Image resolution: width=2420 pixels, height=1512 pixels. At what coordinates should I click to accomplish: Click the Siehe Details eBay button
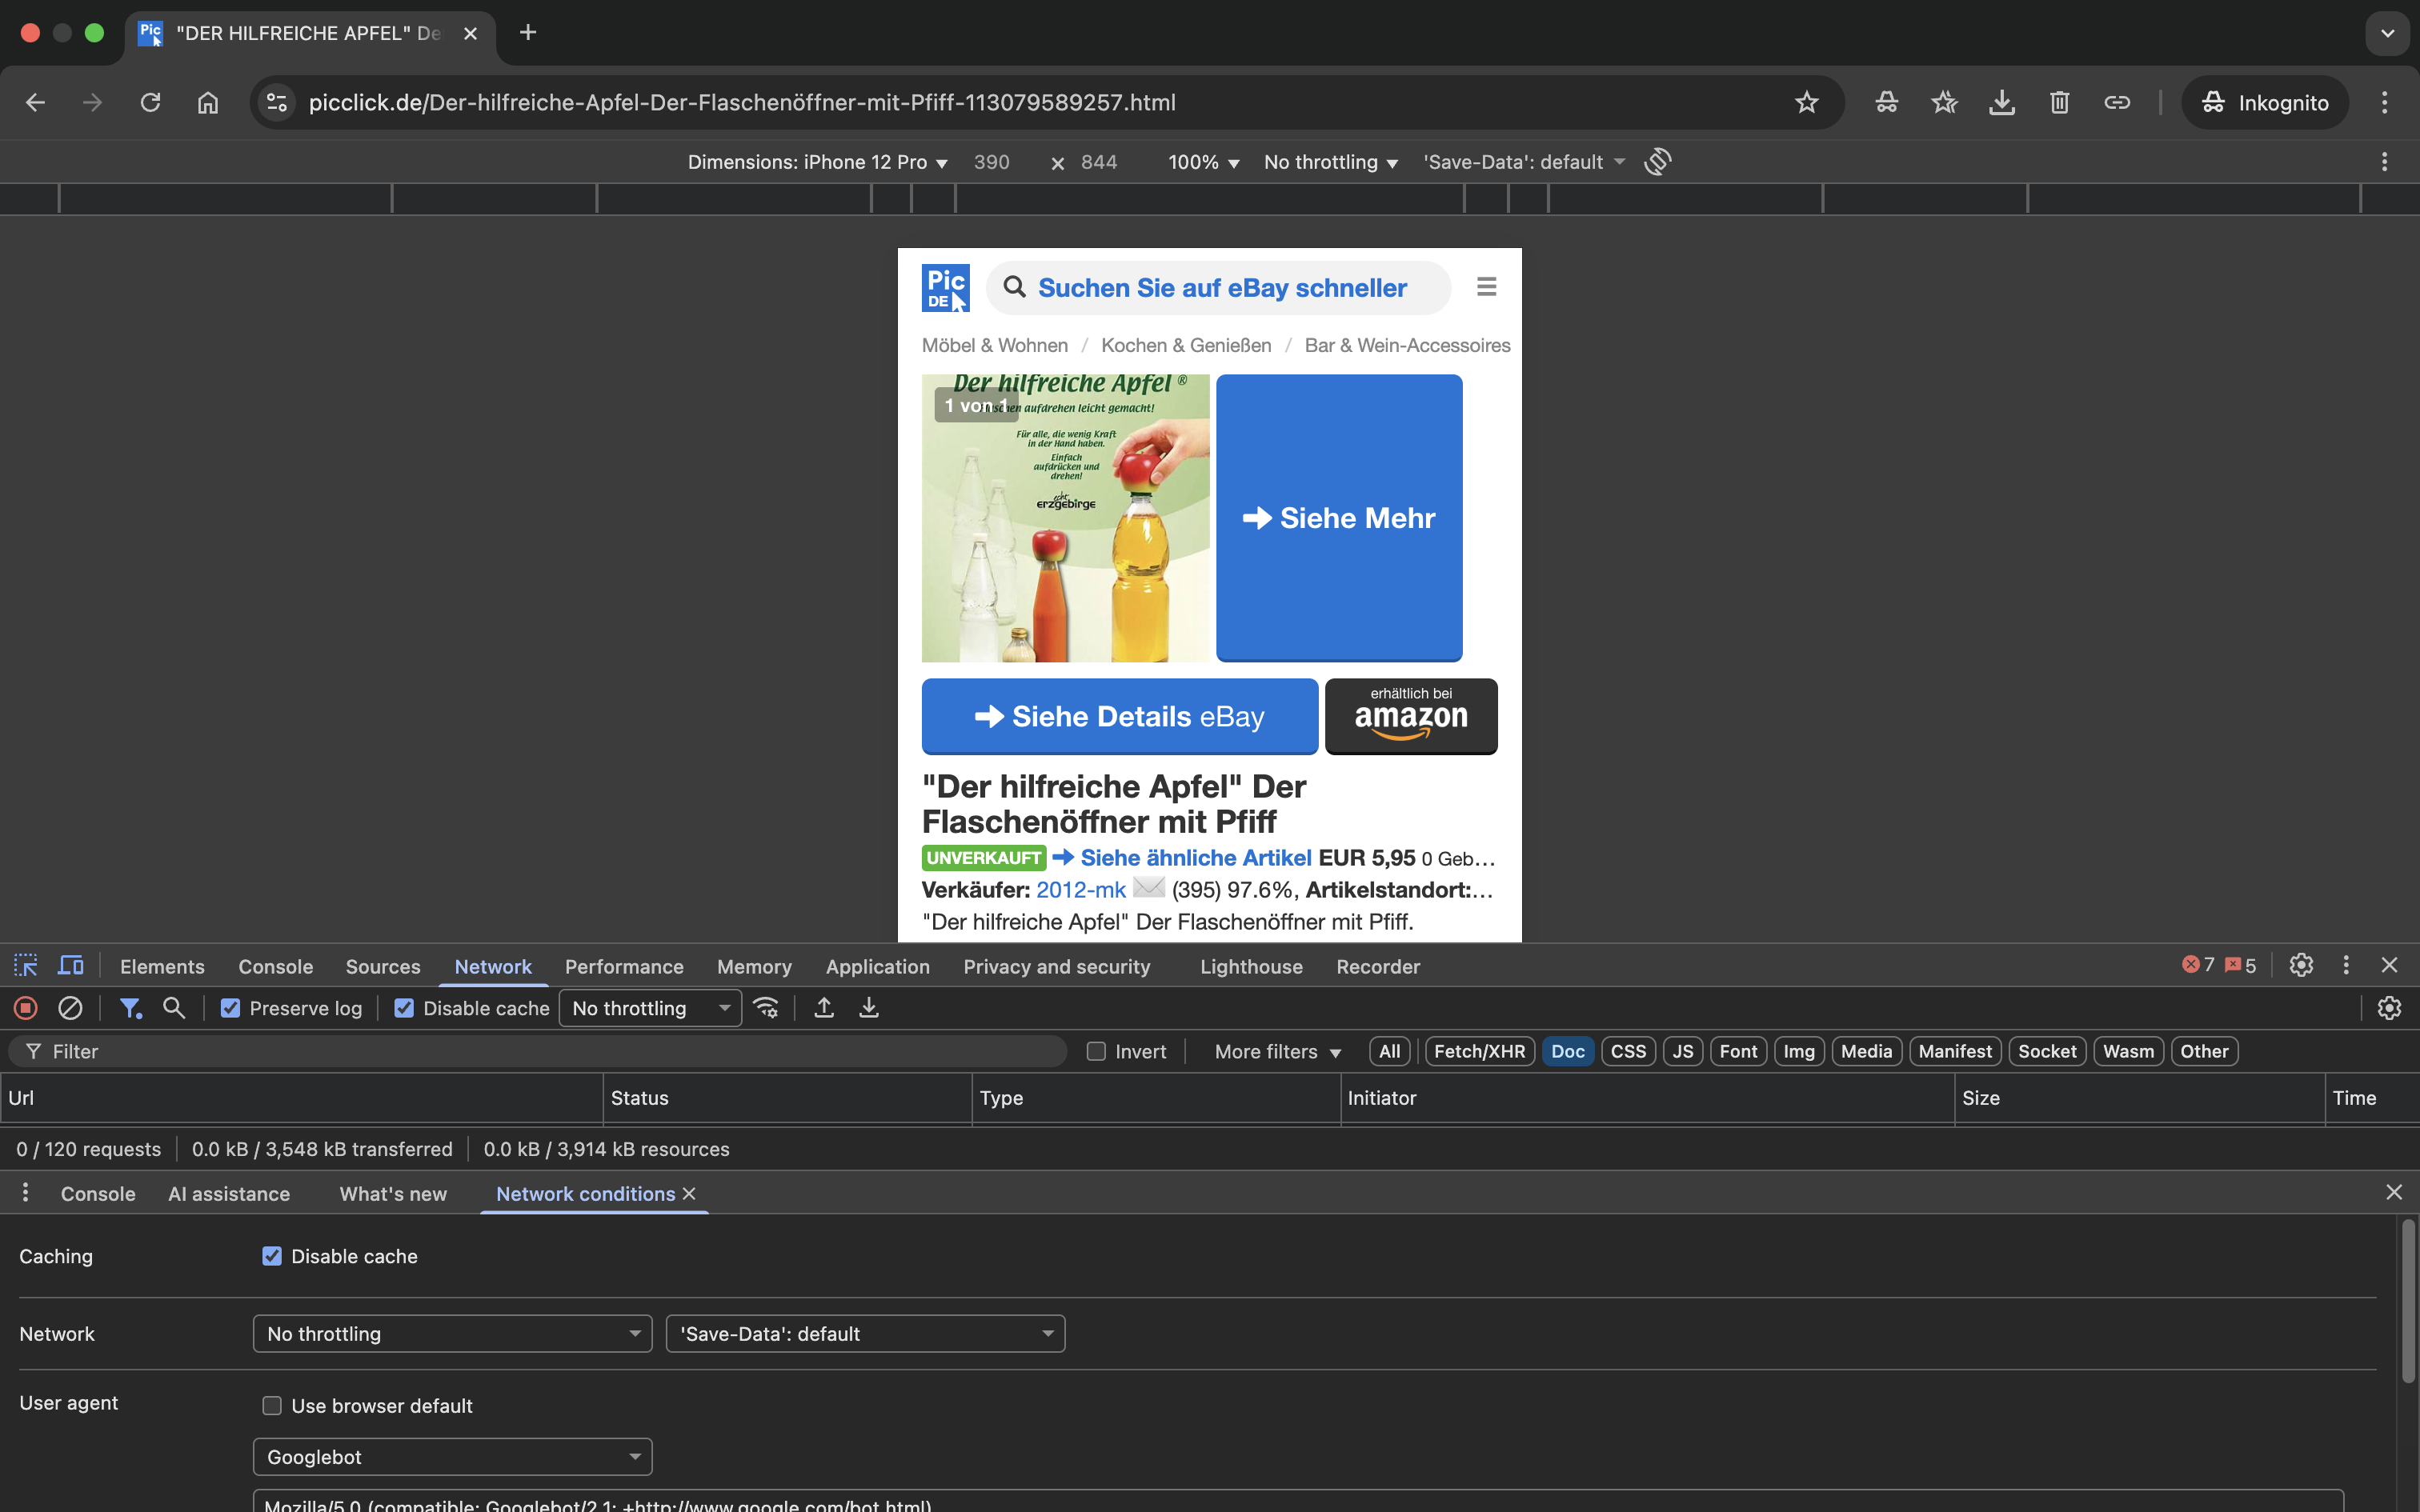tap(1118, 716)
